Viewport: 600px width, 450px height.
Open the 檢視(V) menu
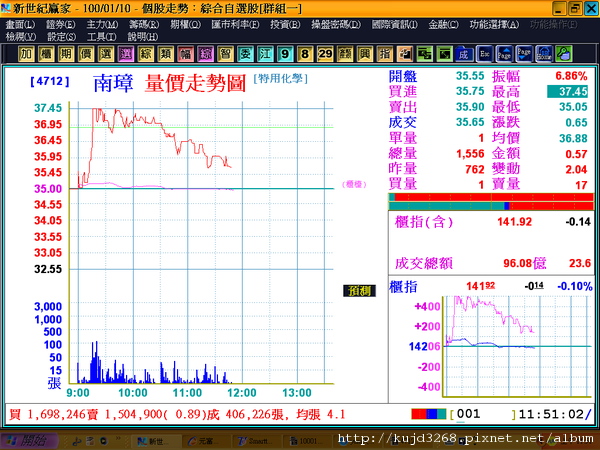tap(21, 37)
